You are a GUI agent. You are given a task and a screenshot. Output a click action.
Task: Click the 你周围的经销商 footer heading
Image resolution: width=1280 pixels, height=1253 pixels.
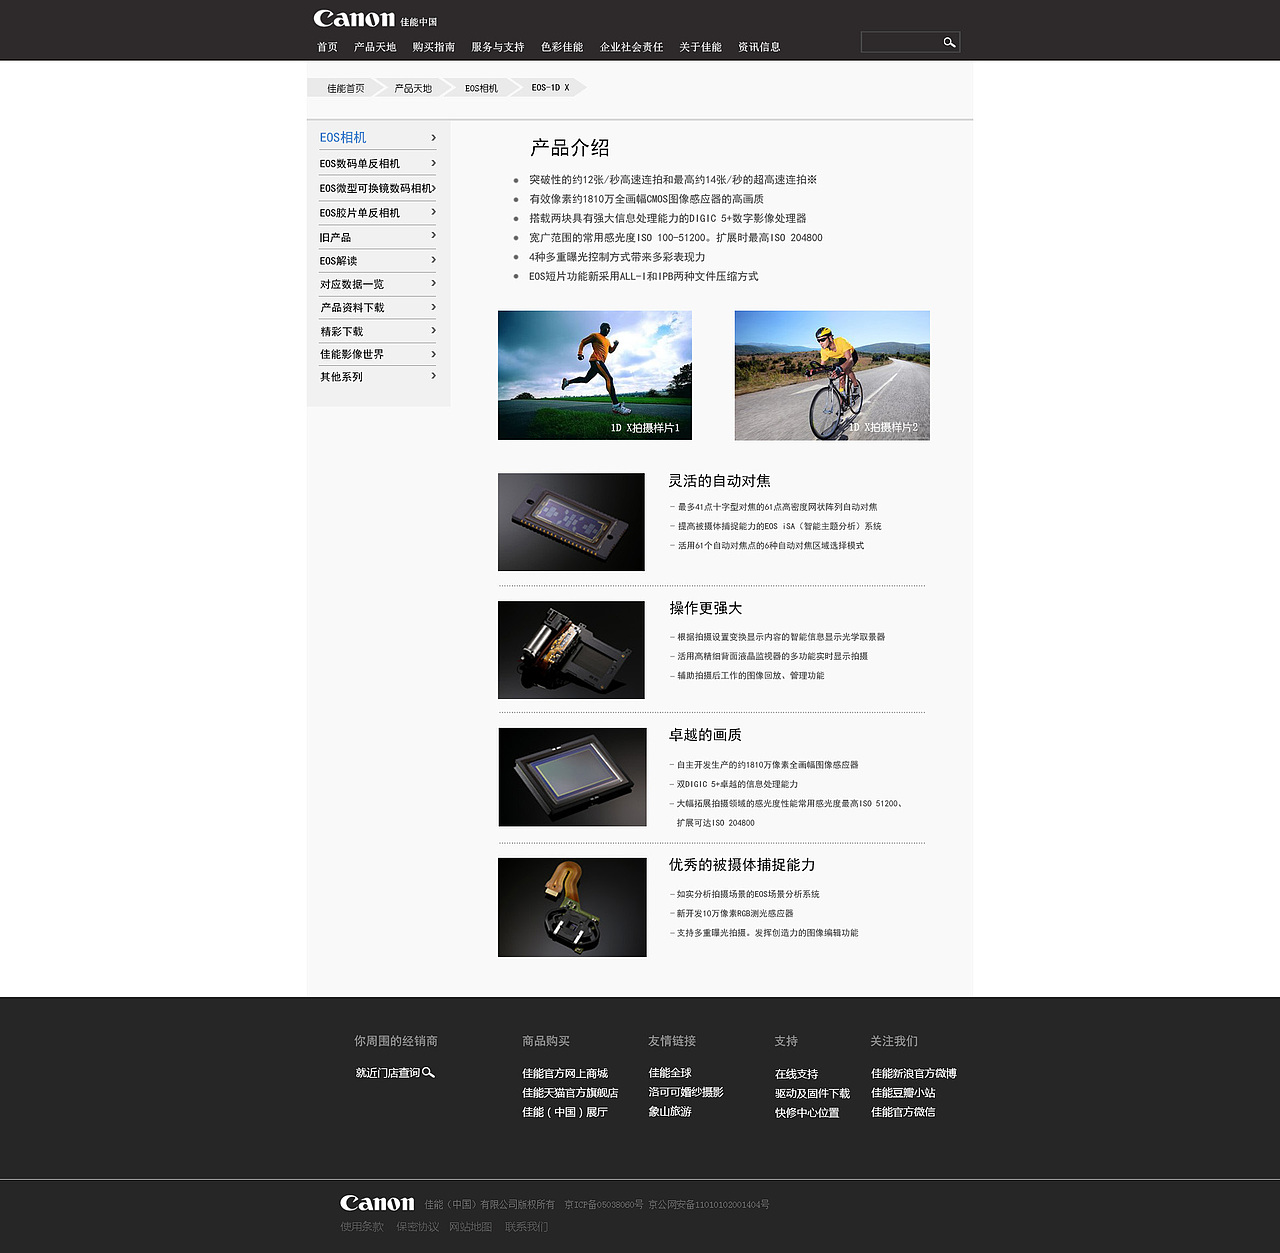pyautogui.click(x=396, y=1041)
